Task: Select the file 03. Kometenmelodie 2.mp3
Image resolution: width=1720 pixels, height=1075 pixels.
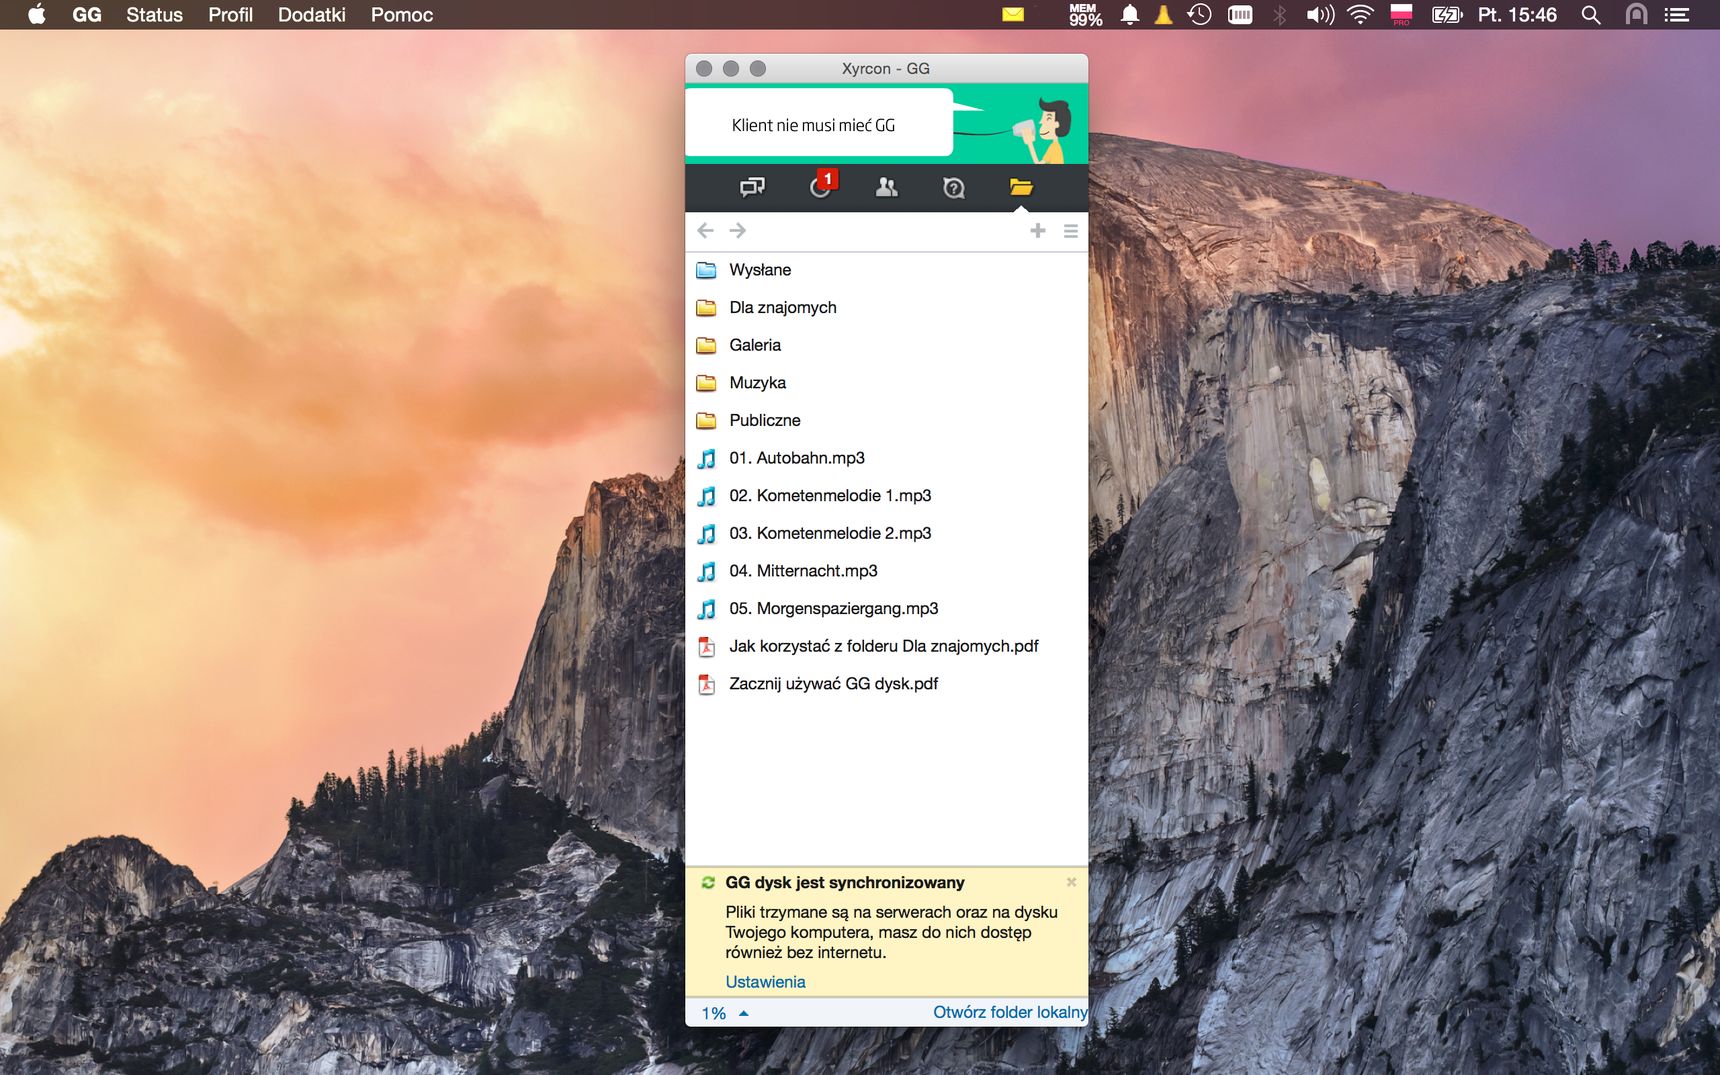Action: pyautogui.click(x=886, y=534)
